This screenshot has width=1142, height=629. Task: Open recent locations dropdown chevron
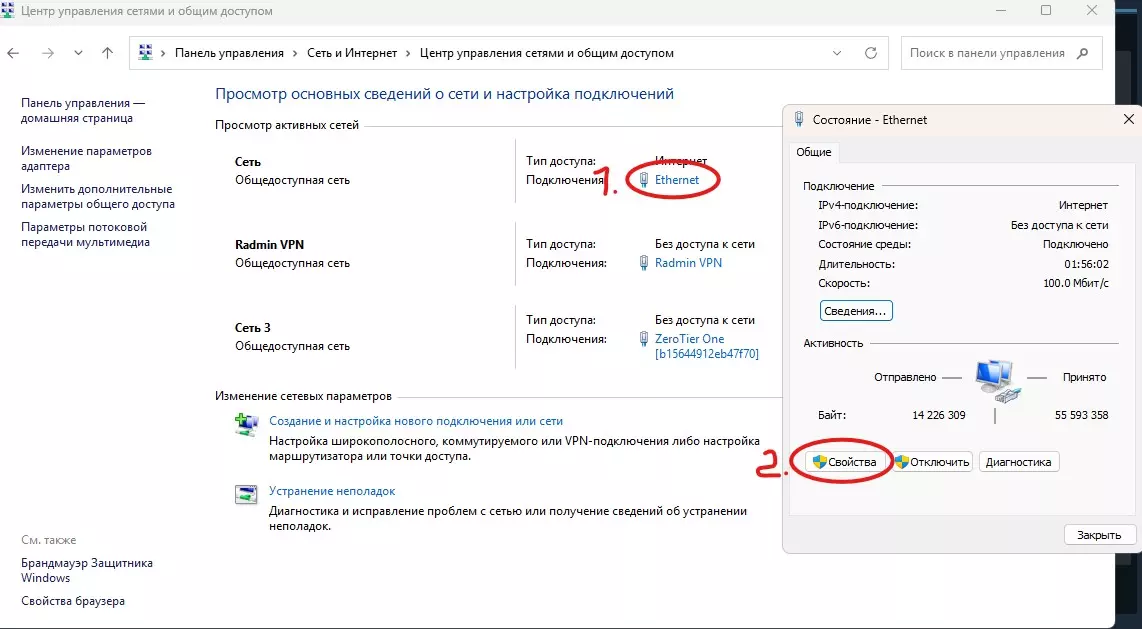tap(78, 53)
